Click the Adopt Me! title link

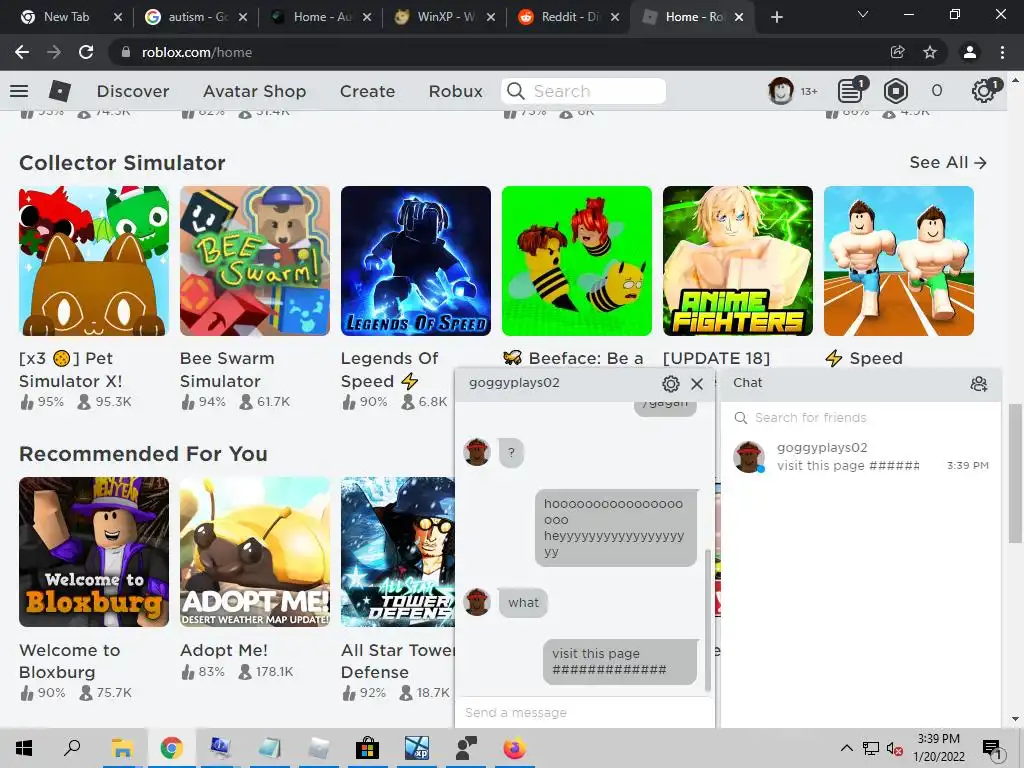pos(223,650)
